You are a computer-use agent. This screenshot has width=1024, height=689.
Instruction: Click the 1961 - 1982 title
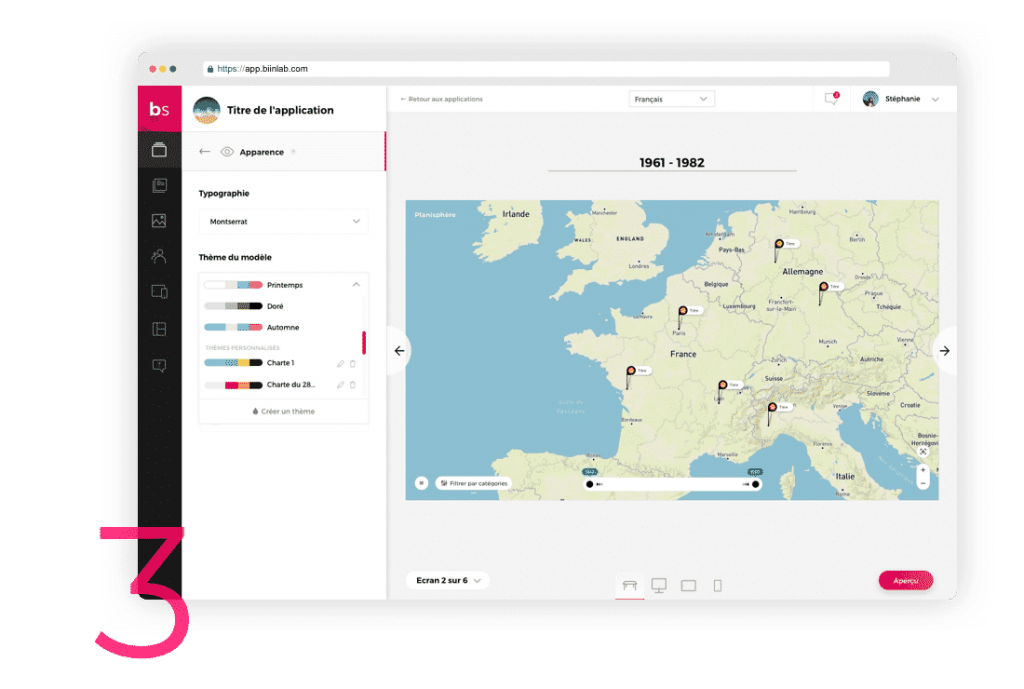(672, 163)
